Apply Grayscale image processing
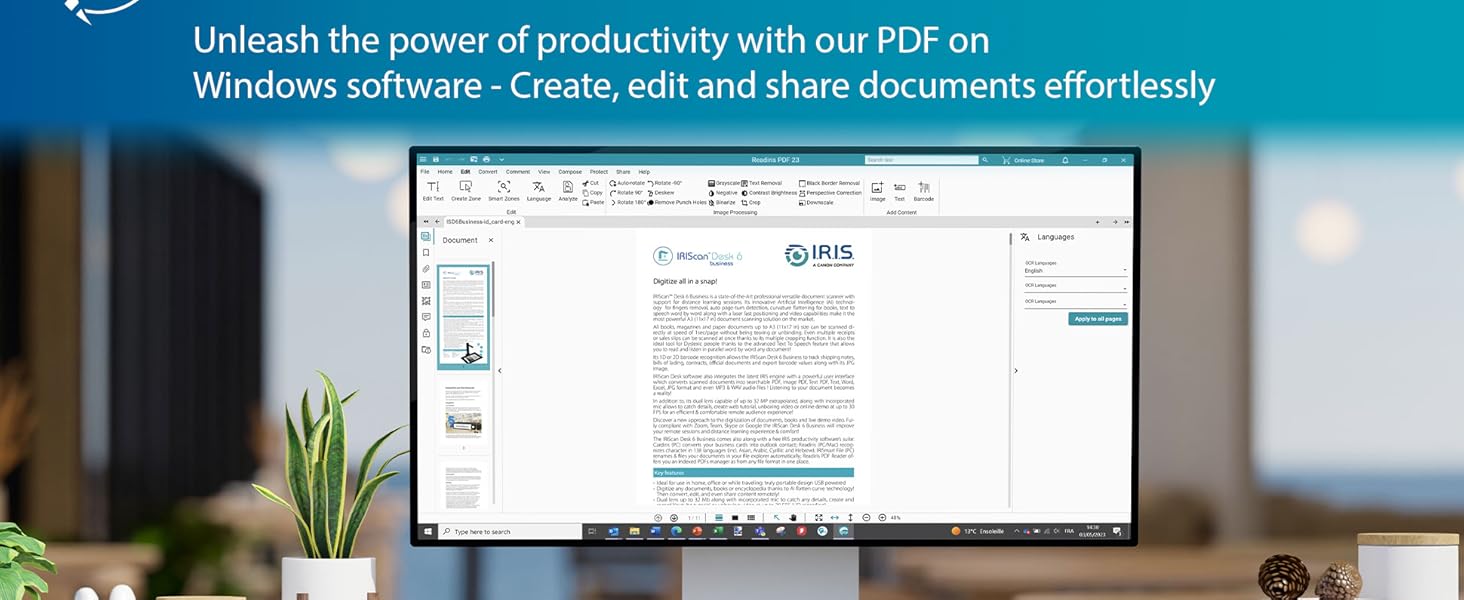The image size is (1464, 600). (x=728, y=183)
